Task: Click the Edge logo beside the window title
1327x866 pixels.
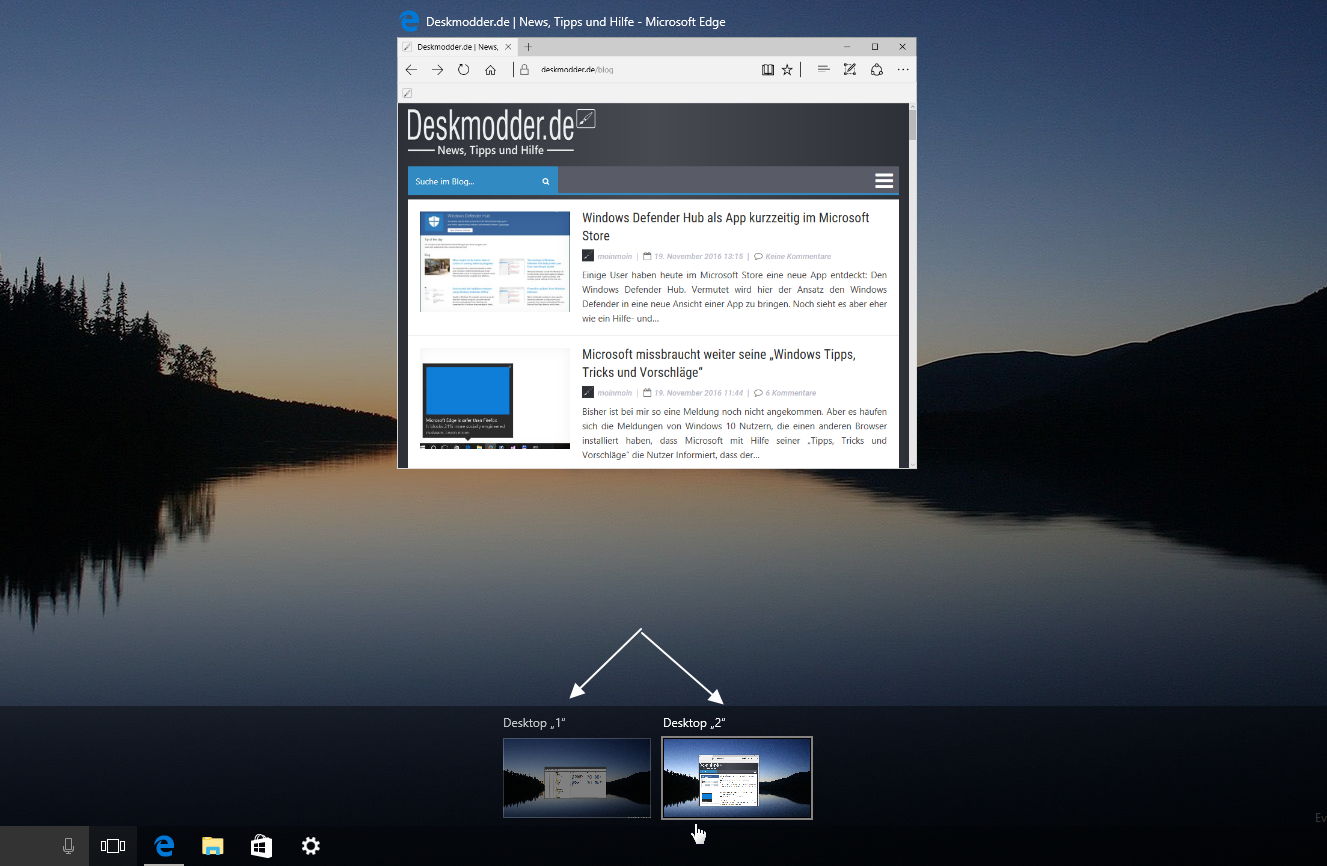Action: tap(408, 21)
